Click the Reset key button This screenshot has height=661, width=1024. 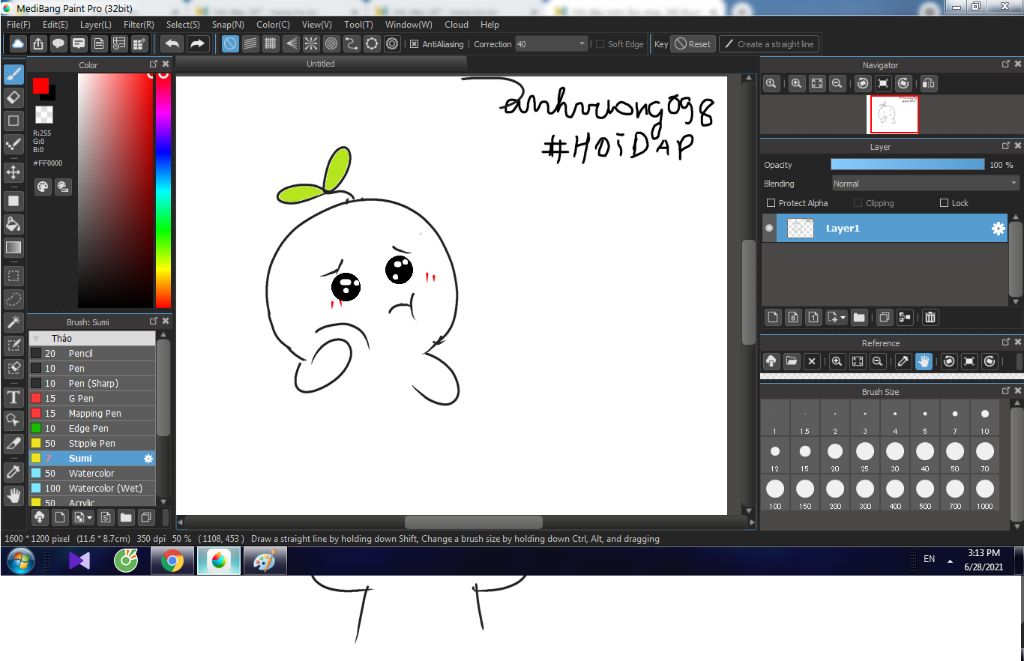[693, 44]
